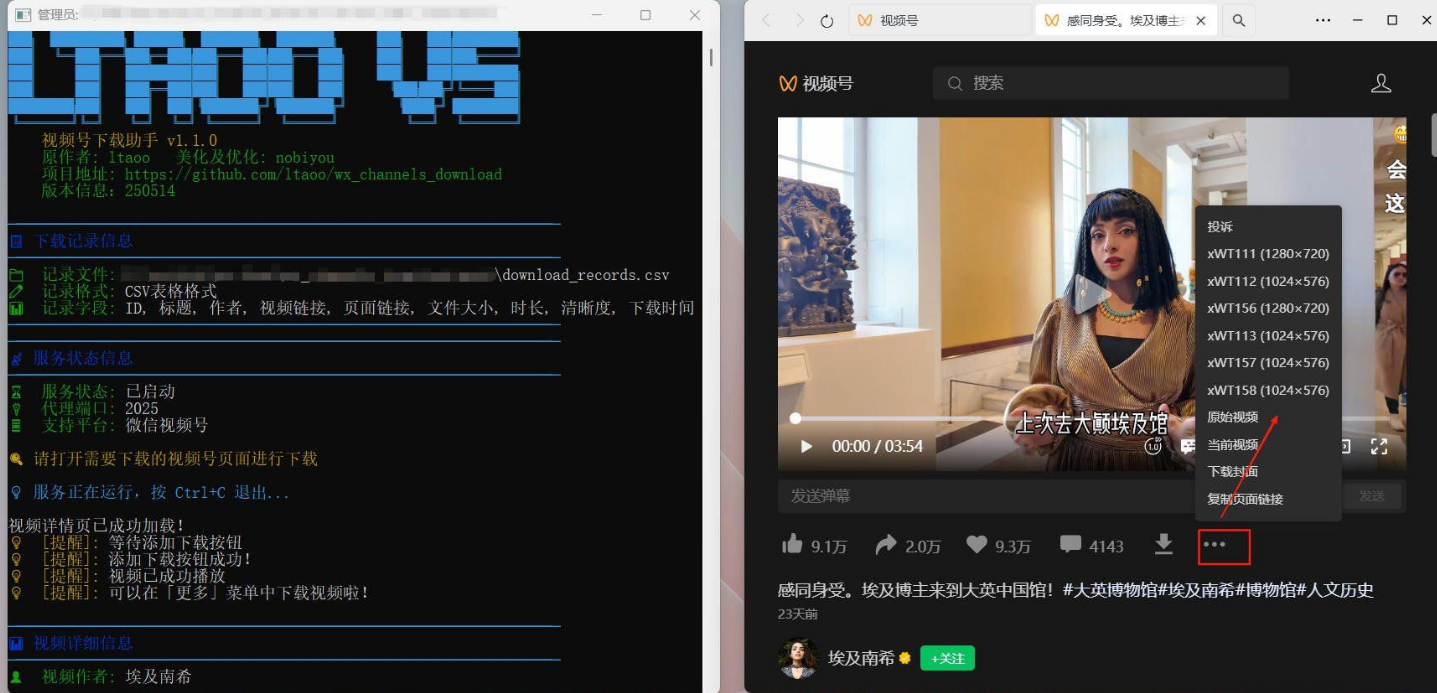Screen dimensions: 1437x693
Task: Open browser window three-dot menu
Action: coord(1323,20)
